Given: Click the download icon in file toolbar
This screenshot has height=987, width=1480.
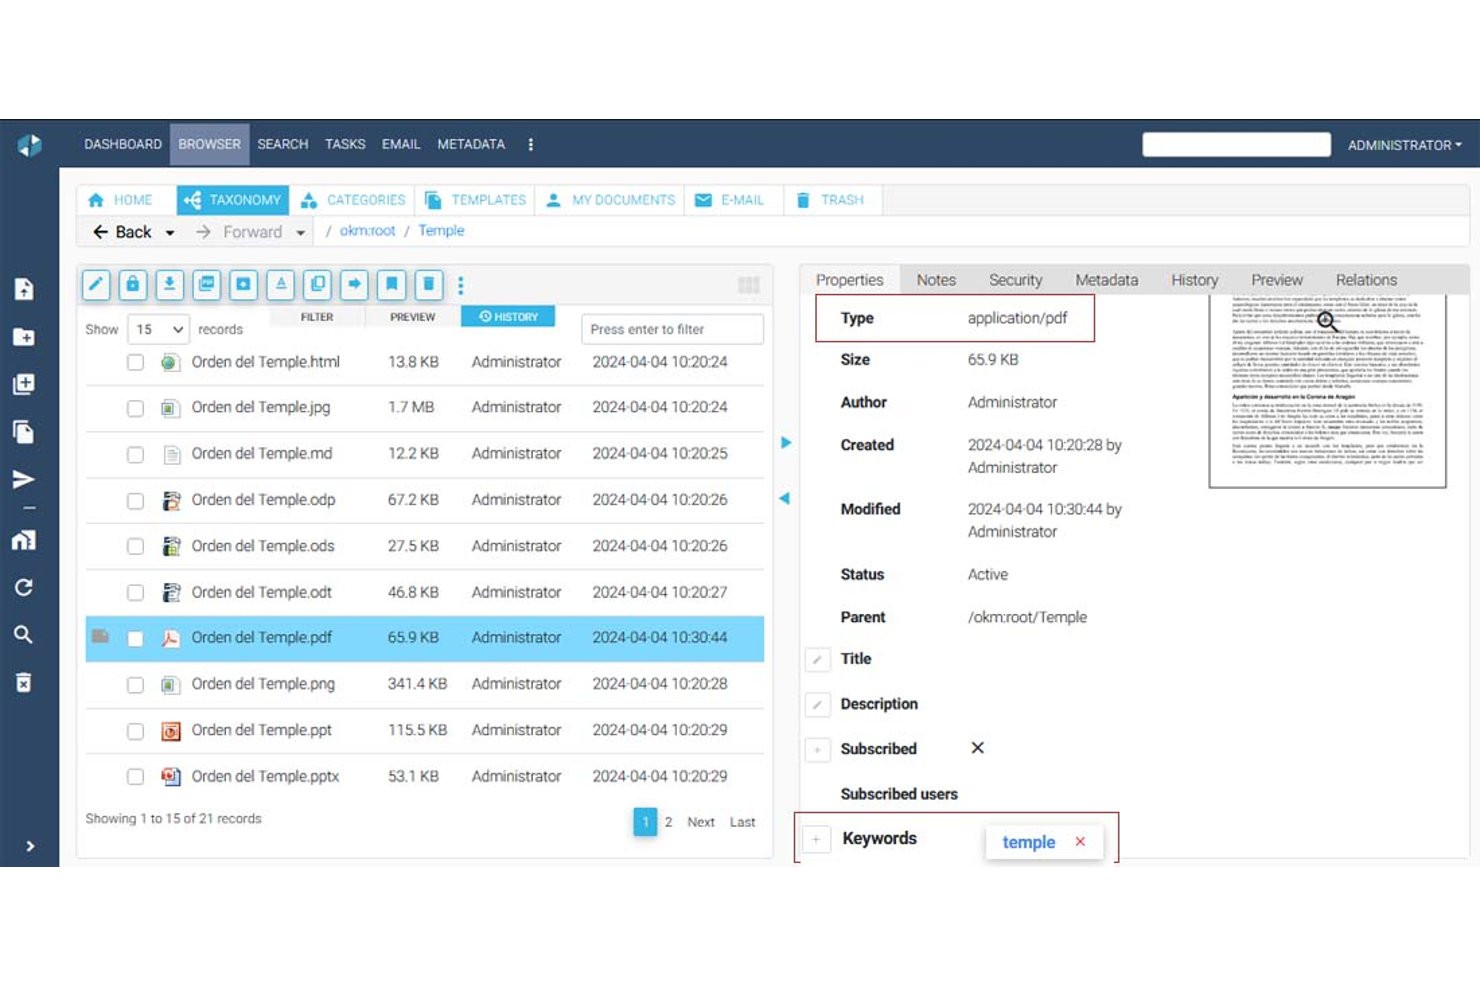Looking at the screenshot, I should 170,285.
